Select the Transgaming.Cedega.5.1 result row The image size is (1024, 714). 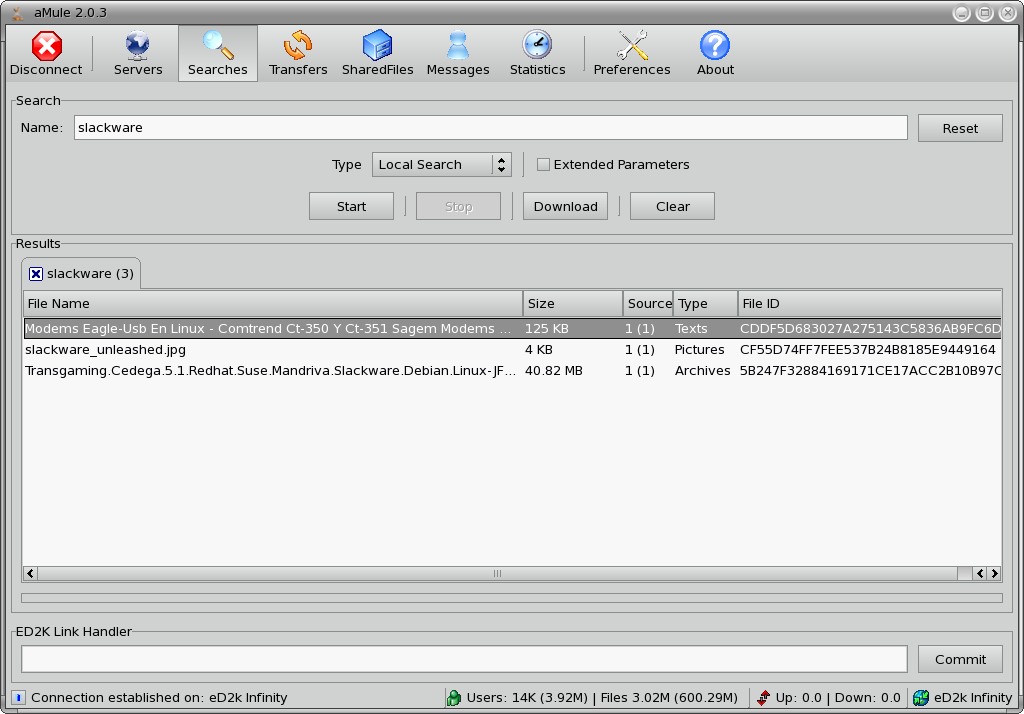513,370
